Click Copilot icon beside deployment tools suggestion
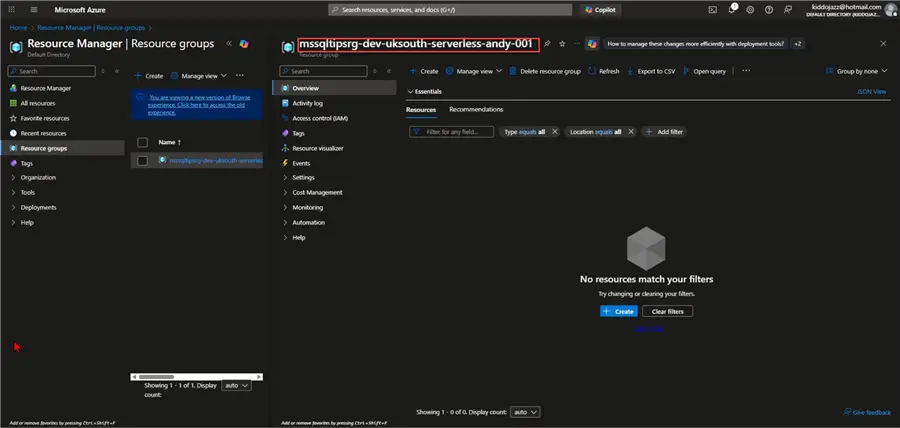 pyautogui.click(x=592, y=44)
